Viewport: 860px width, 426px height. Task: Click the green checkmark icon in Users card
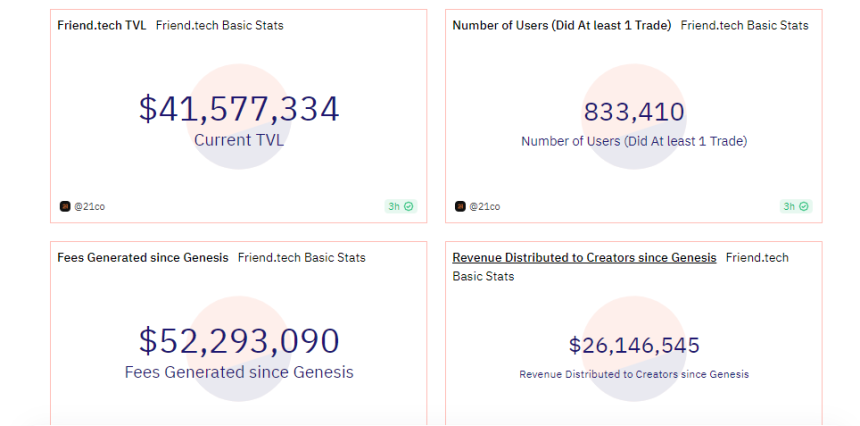click(x=804, y=206)
